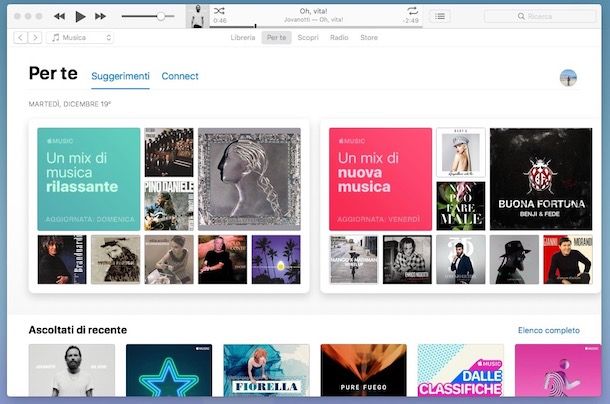Open the Fiorella album cover
The image size is (610, 404).
point(266,370)
